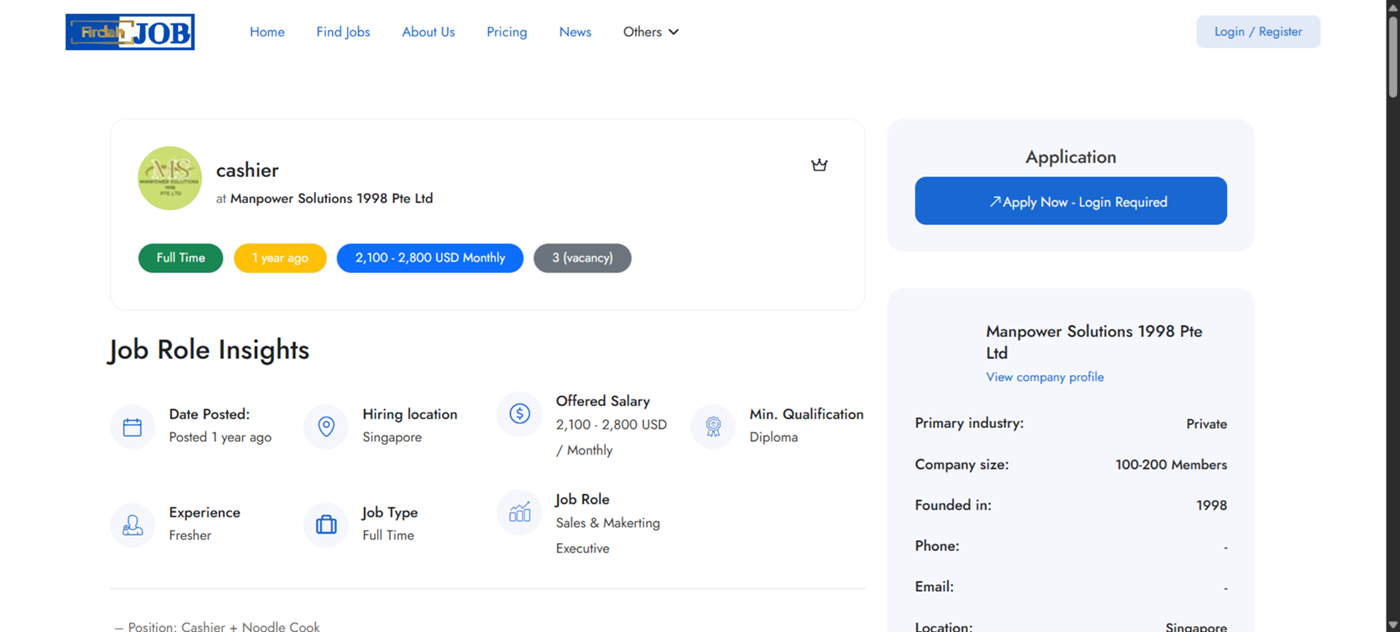
Task: Open the View company profile link
Action: [1045, 377]
